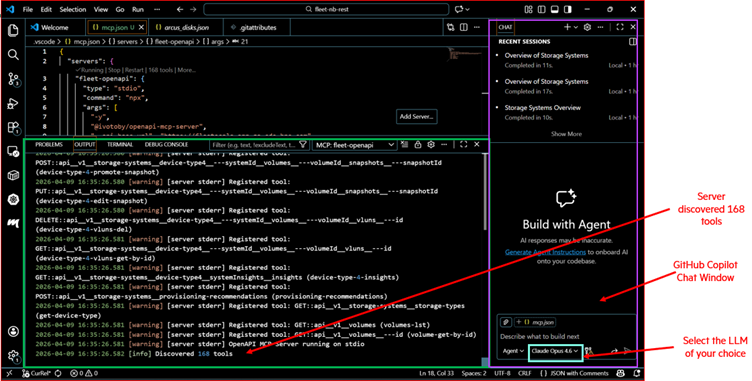
Task: Toggle the bottom panel visibility
Action: pos(554,9)
